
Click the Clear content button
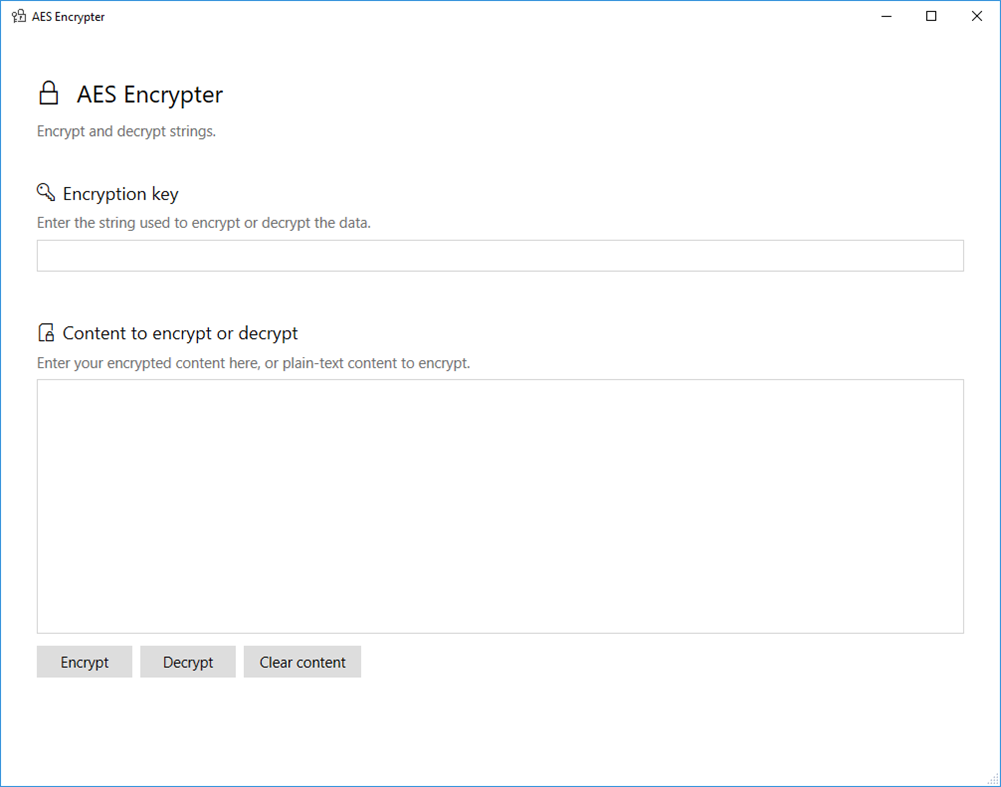pos(302,662)
